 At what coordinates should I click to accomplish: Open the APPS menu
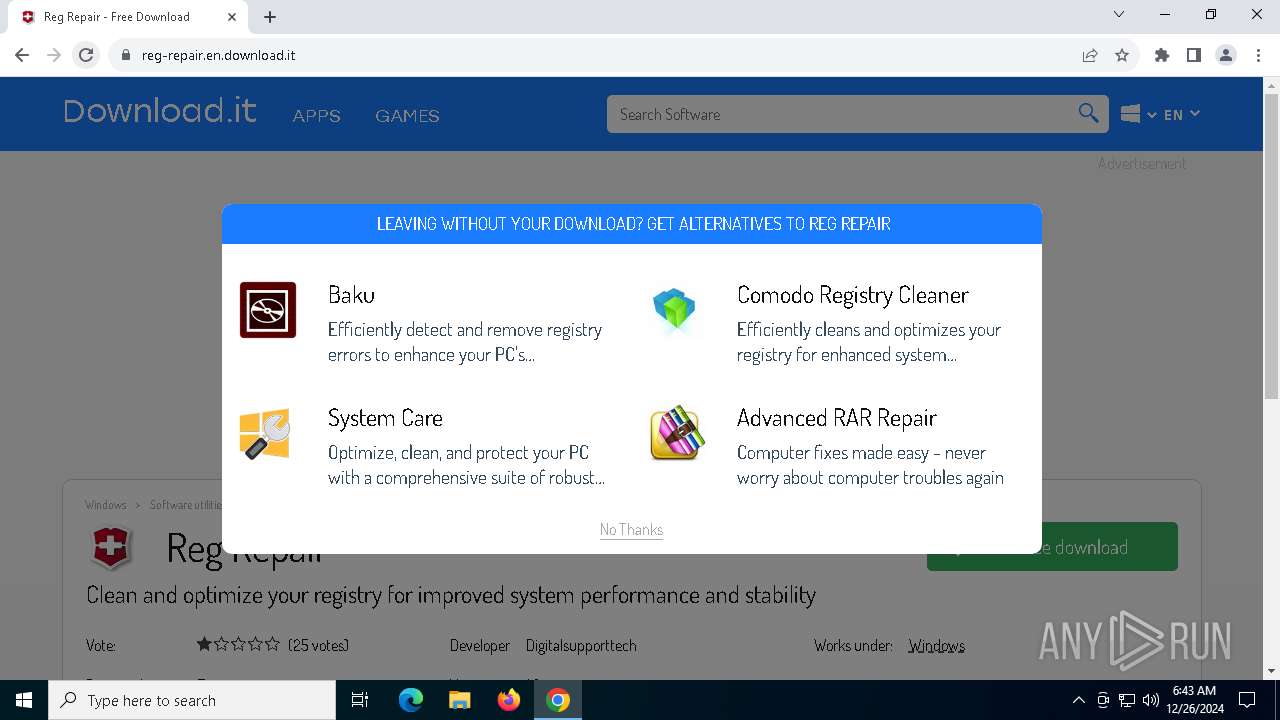click(317, 116)
